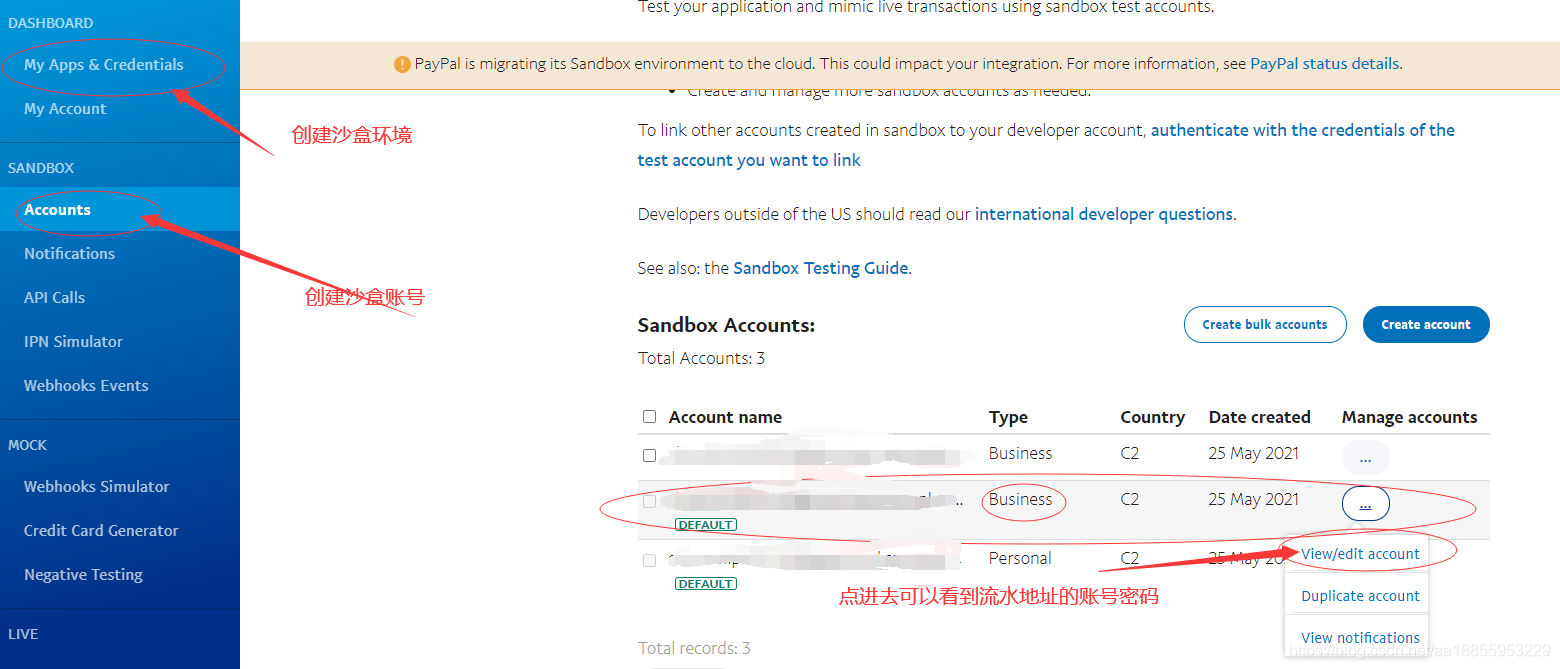Image resolution: width=1560 pixels, height=669 pixels.
Task: Choose Duplicate account from menu
Action: click(1360, 596)
